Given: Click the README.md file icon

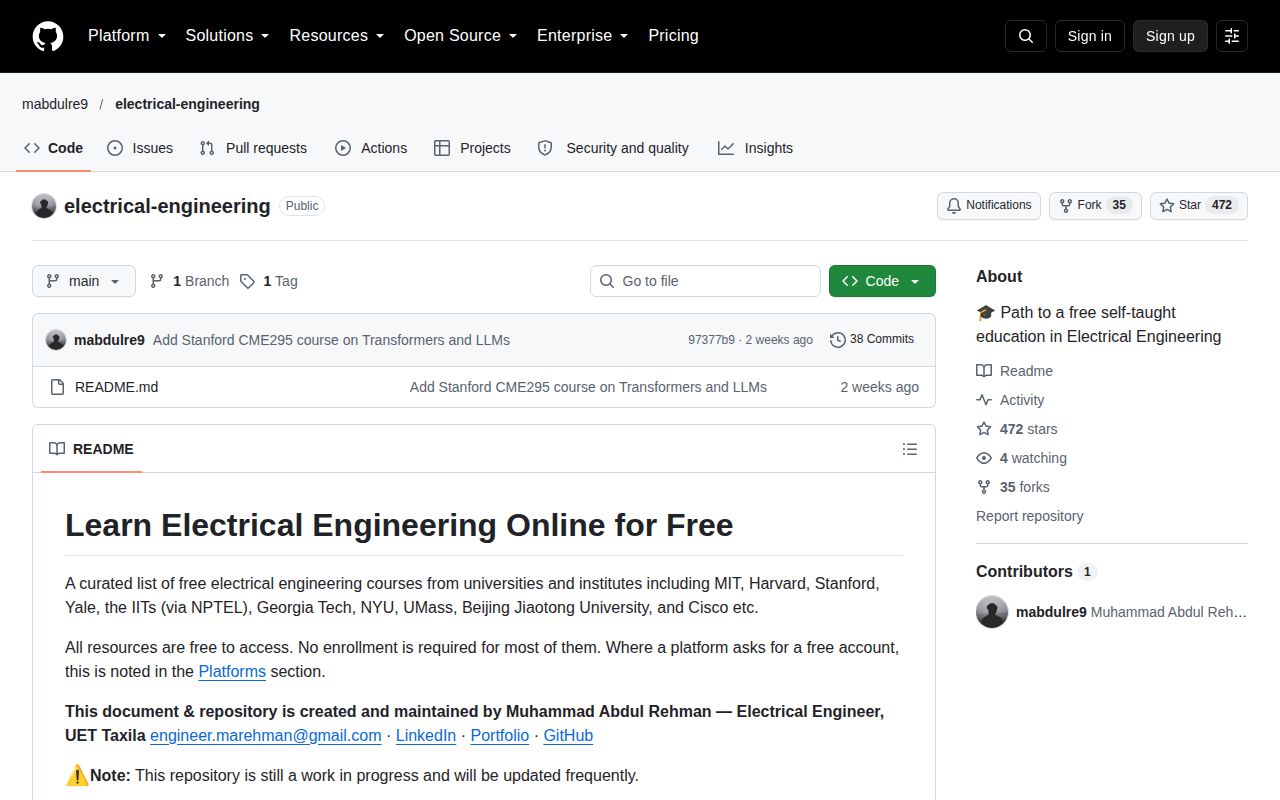Looking at the screenshot, I should point(57,387).
